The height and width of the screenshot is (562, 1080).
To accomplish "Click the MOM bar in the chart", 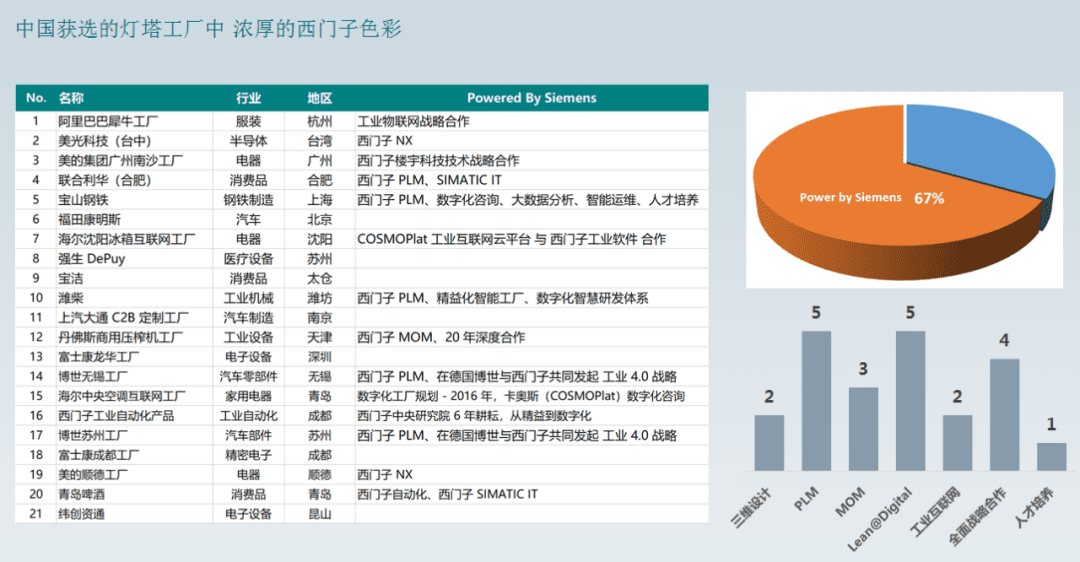I will (863, 428).
